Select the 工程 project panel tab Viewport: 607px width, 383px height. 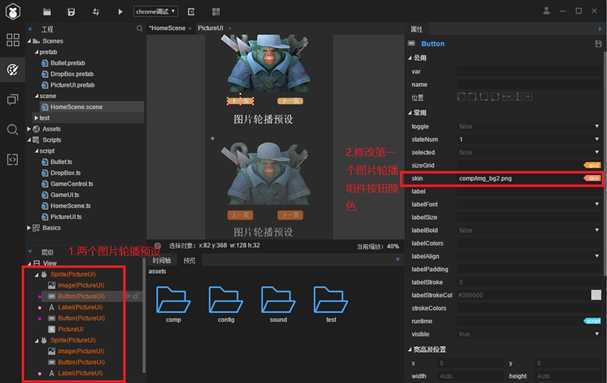click(47, 29)
